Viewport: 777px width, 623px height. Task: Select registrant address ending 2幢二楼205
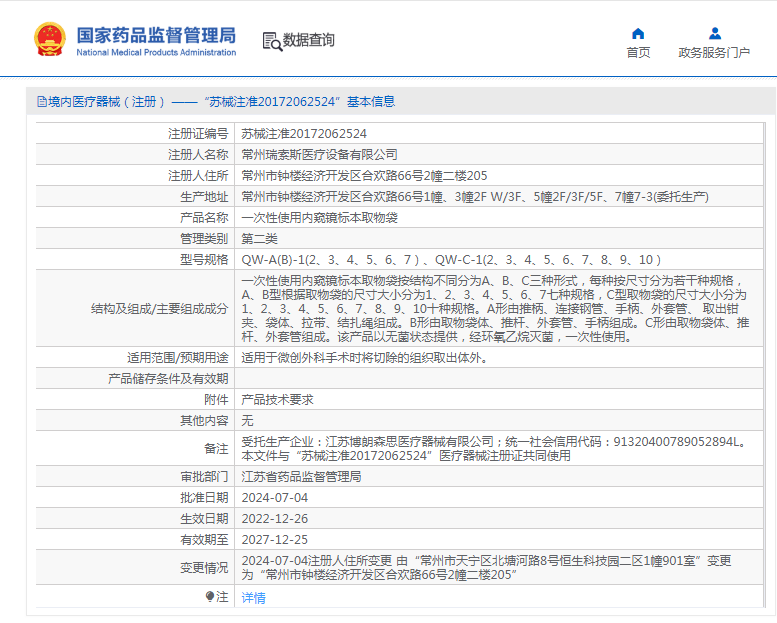click(x=364, y=175)
